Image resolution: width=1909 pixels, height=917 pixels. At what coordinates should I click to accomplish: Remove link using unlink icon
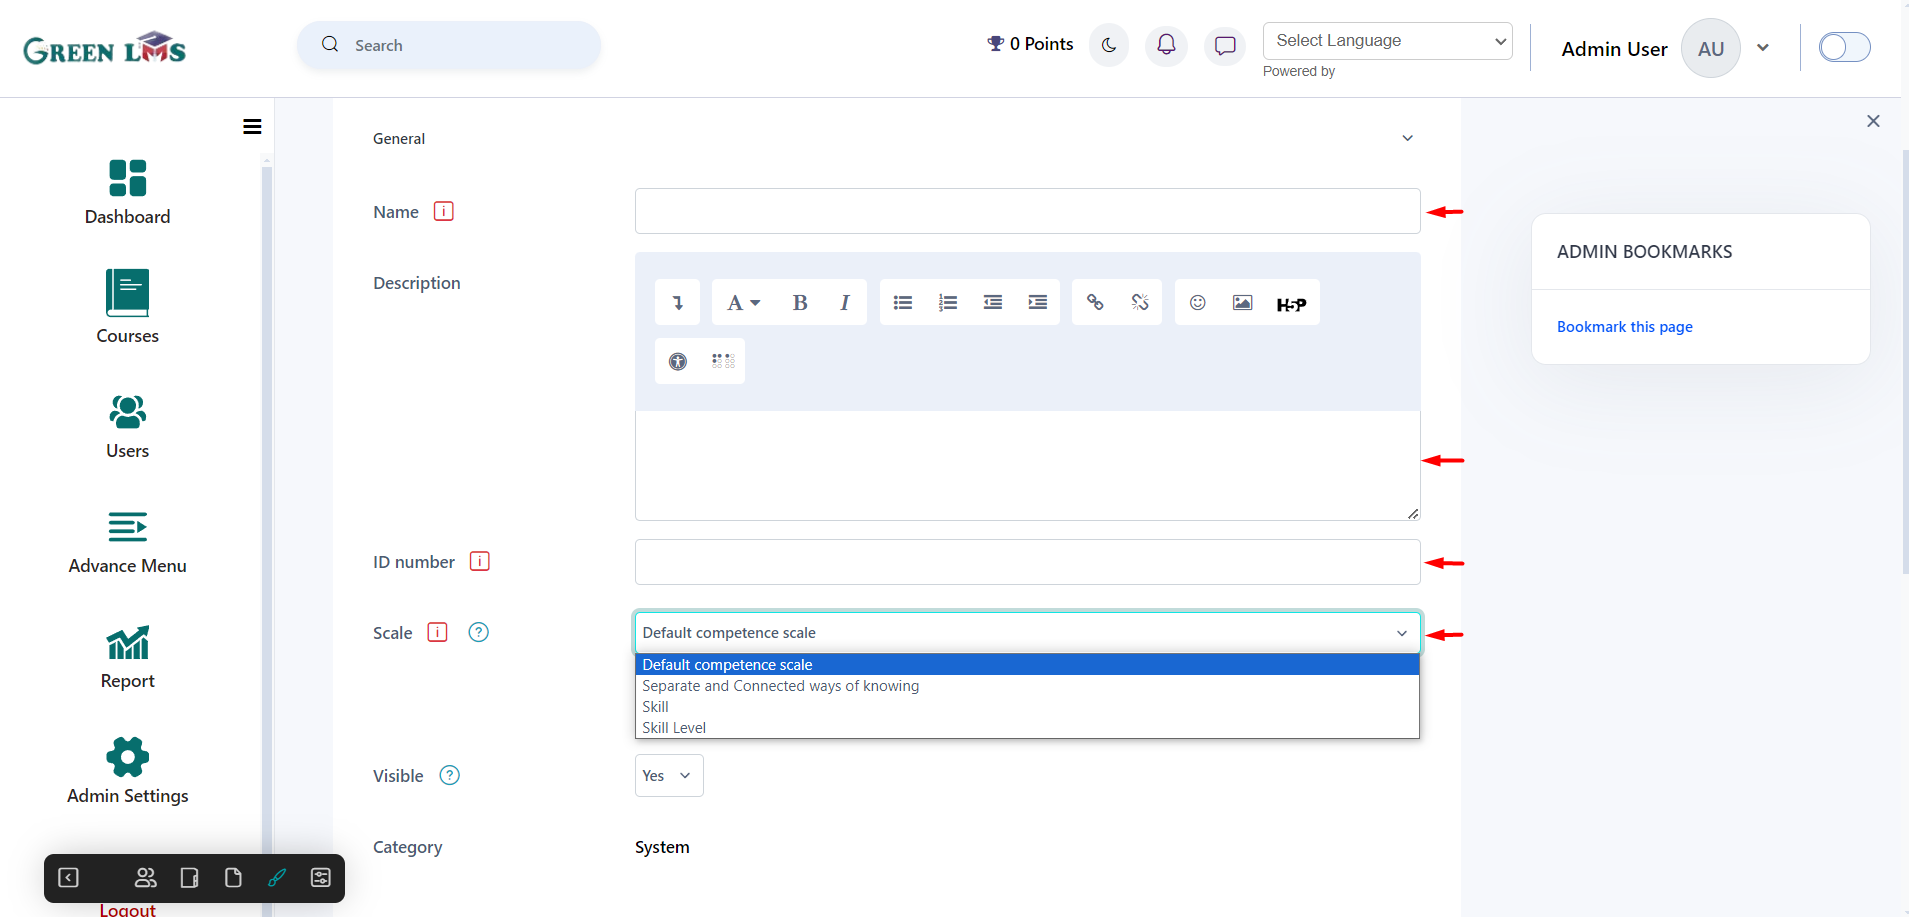pos(1140,303)
